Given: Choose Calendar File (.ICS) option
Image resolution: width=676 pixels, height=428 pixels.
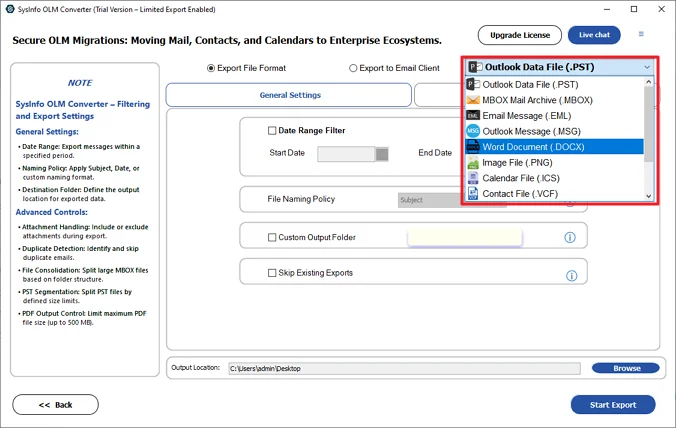Looking at the screenshot, I should click(554, 178).
